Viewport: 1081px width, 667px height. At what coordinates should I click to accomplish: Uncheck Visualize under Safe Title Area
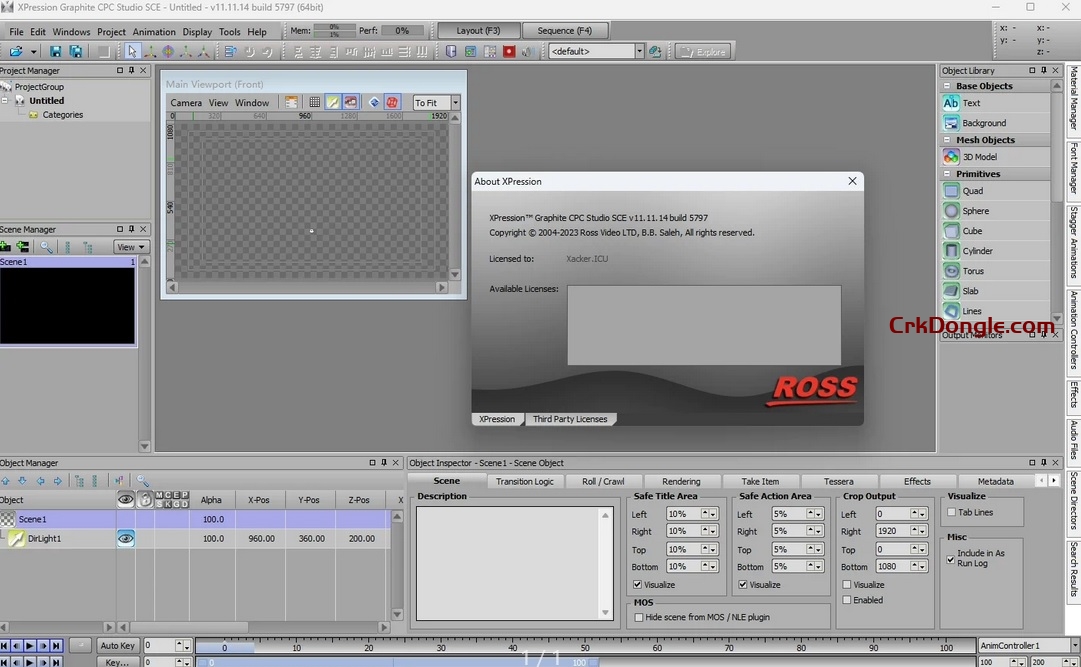coord(637,584)
